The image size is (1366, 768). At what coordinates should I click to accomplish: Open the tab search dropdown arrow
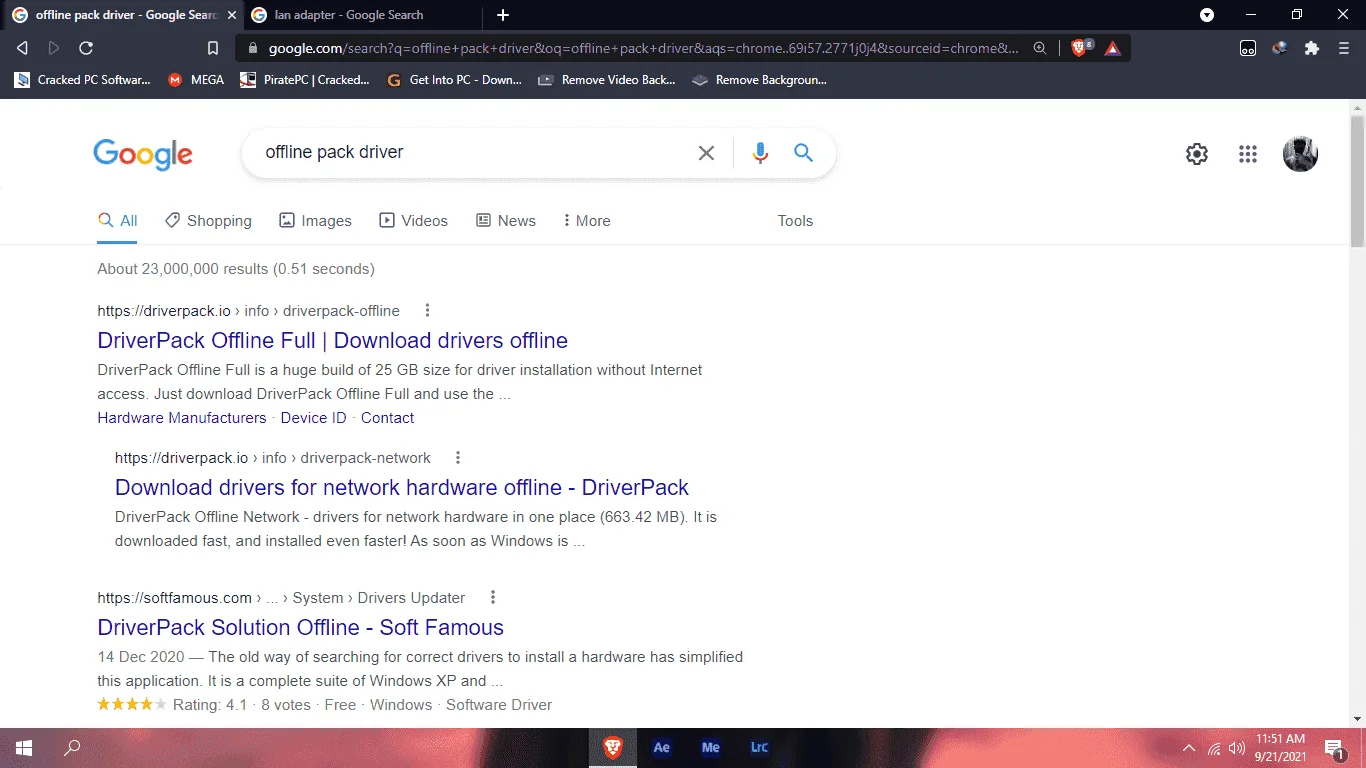tap(1207, 15)
